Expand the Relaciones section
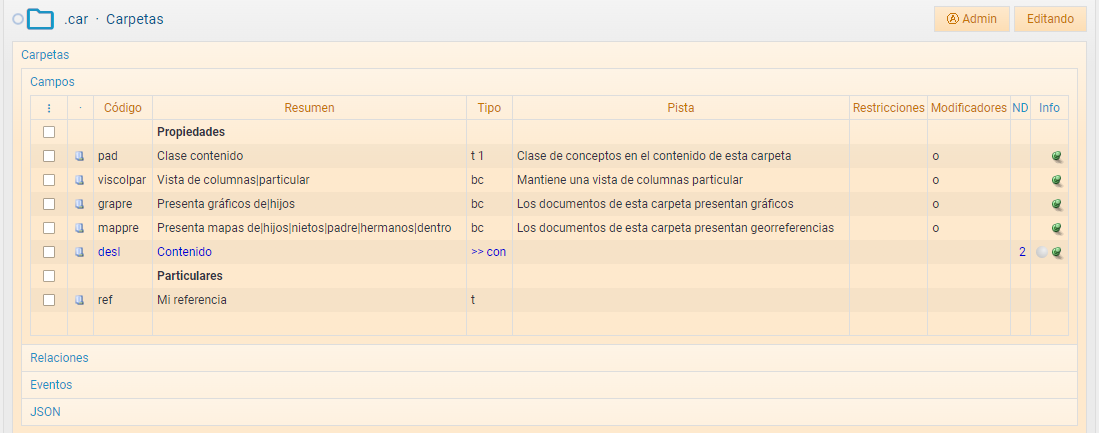This screenshot has width=1099, height=433. click(x=59, y=357)
